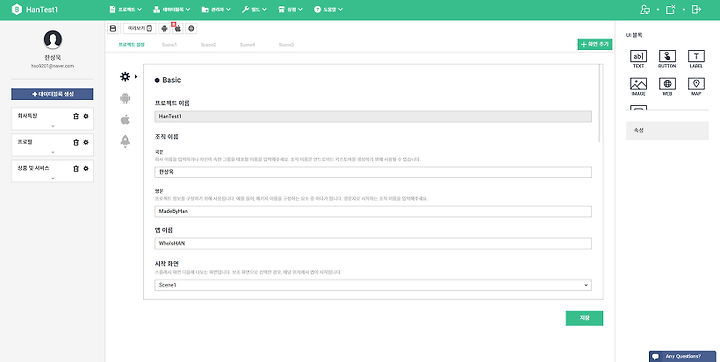Open the rocket section in the sidebar

(x=125, y=141)
